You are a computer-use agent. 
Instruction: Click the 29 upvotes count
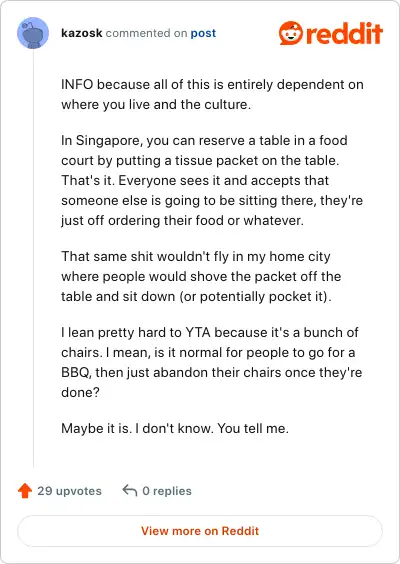pyautogui.click(x=69, y=491)
